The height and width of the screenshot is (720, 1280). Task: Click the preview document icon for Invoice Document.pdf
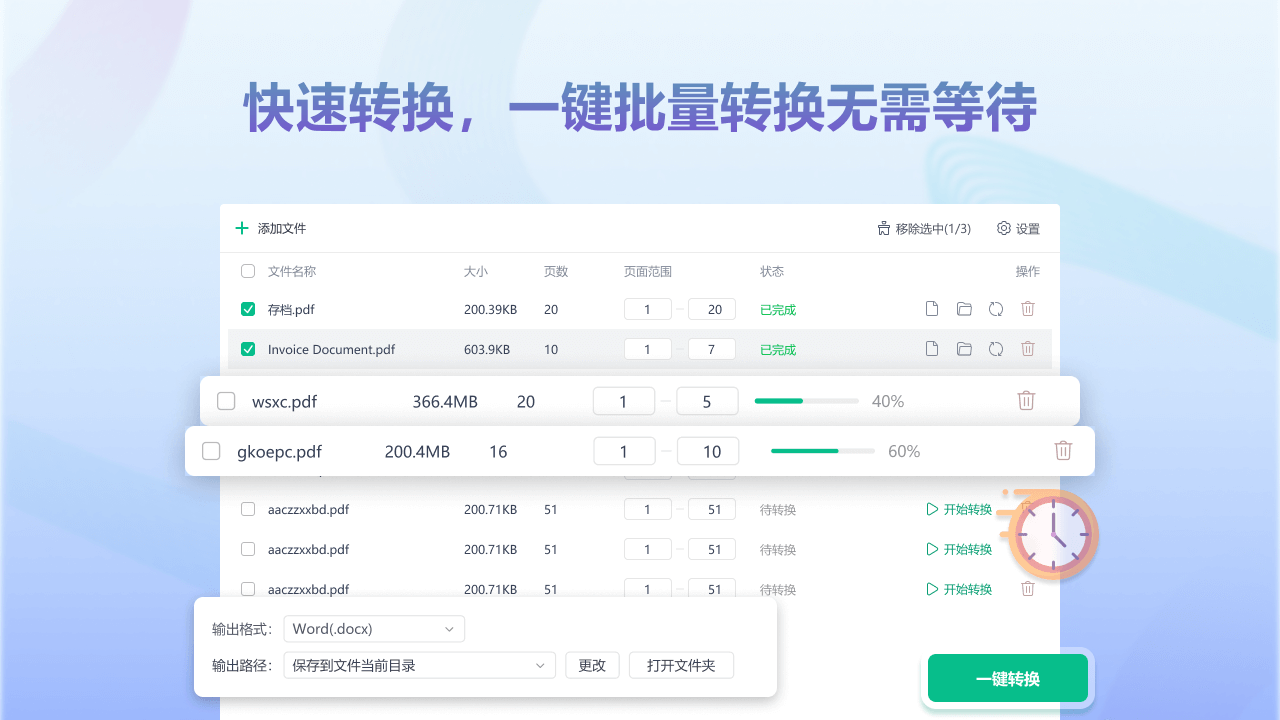(x=931, y=349)
